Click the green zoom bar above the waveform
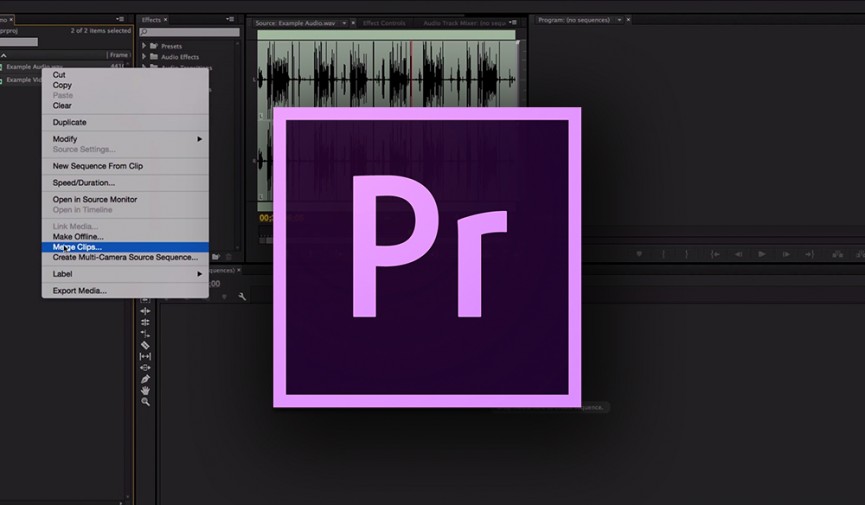Image resolution: width=865 pixels, height=505 pixels. point(386,35)
